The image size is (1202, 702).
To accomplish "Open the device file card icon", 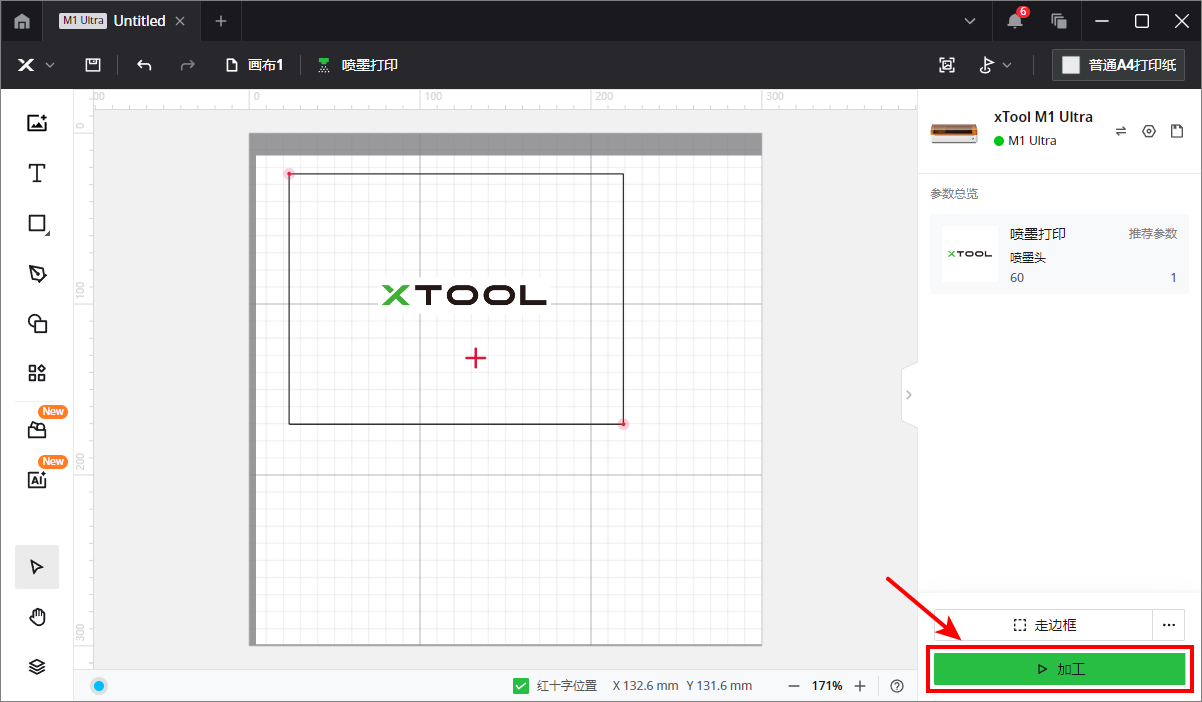I will 1177,131.
